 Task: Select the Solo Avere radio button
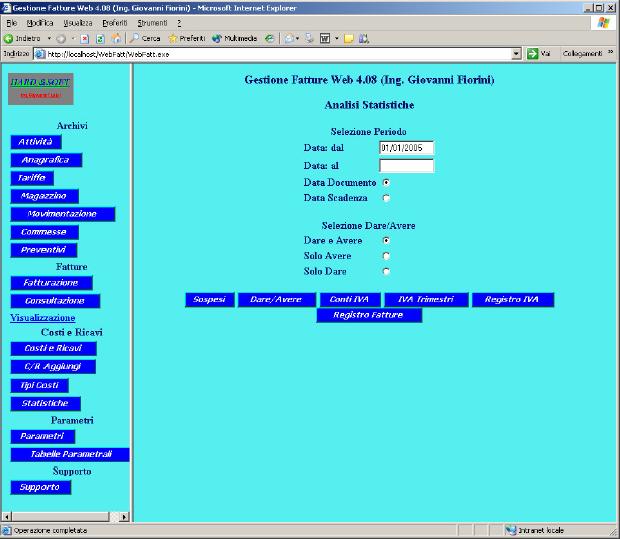tap(386, 256)
